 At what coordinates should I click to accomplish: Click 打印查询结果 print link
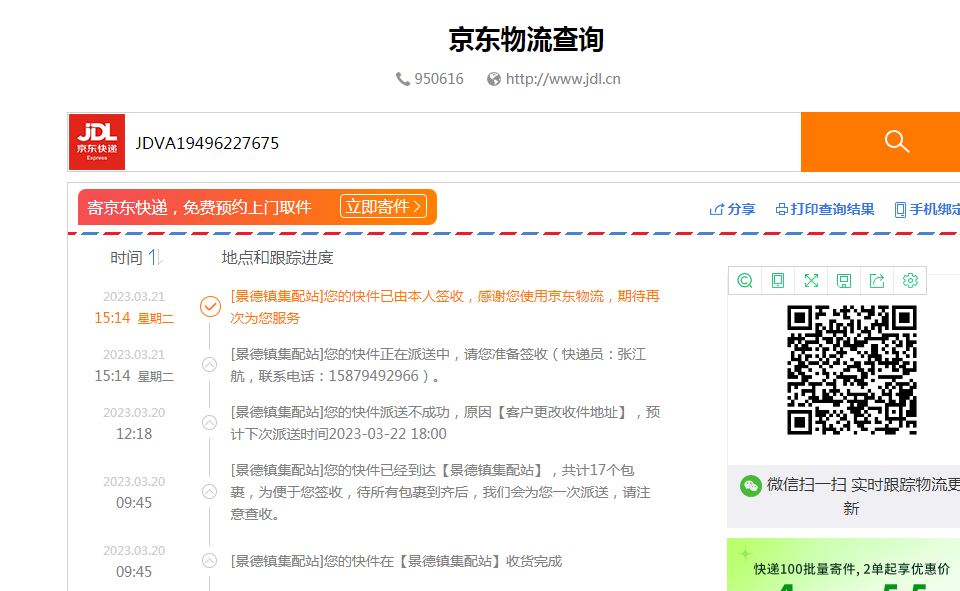(x=825, y=209)
